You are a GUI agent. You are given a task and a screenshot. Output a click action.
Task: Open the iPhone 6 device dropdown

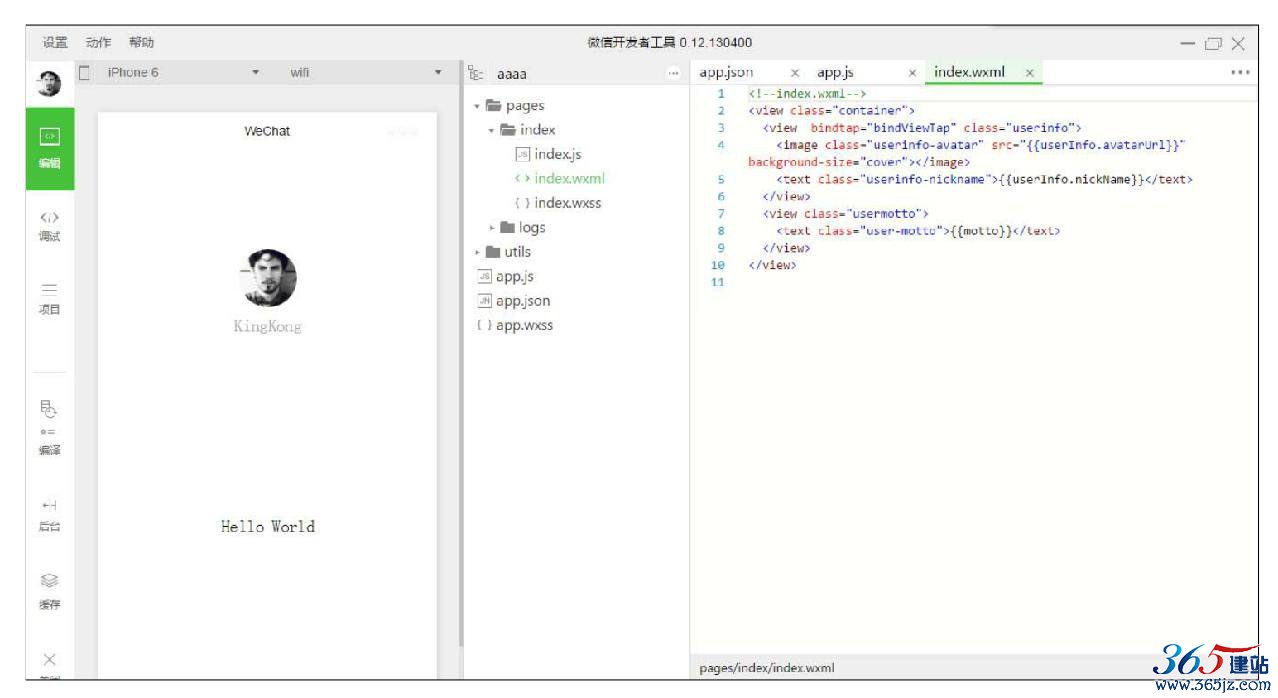[183, 72]
